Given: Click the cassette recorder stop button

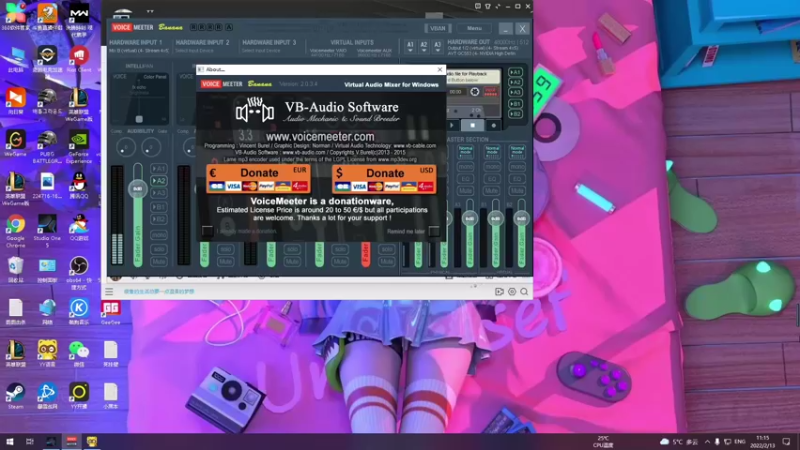Looking at the screenshot, I should click(x=472, y=125).
